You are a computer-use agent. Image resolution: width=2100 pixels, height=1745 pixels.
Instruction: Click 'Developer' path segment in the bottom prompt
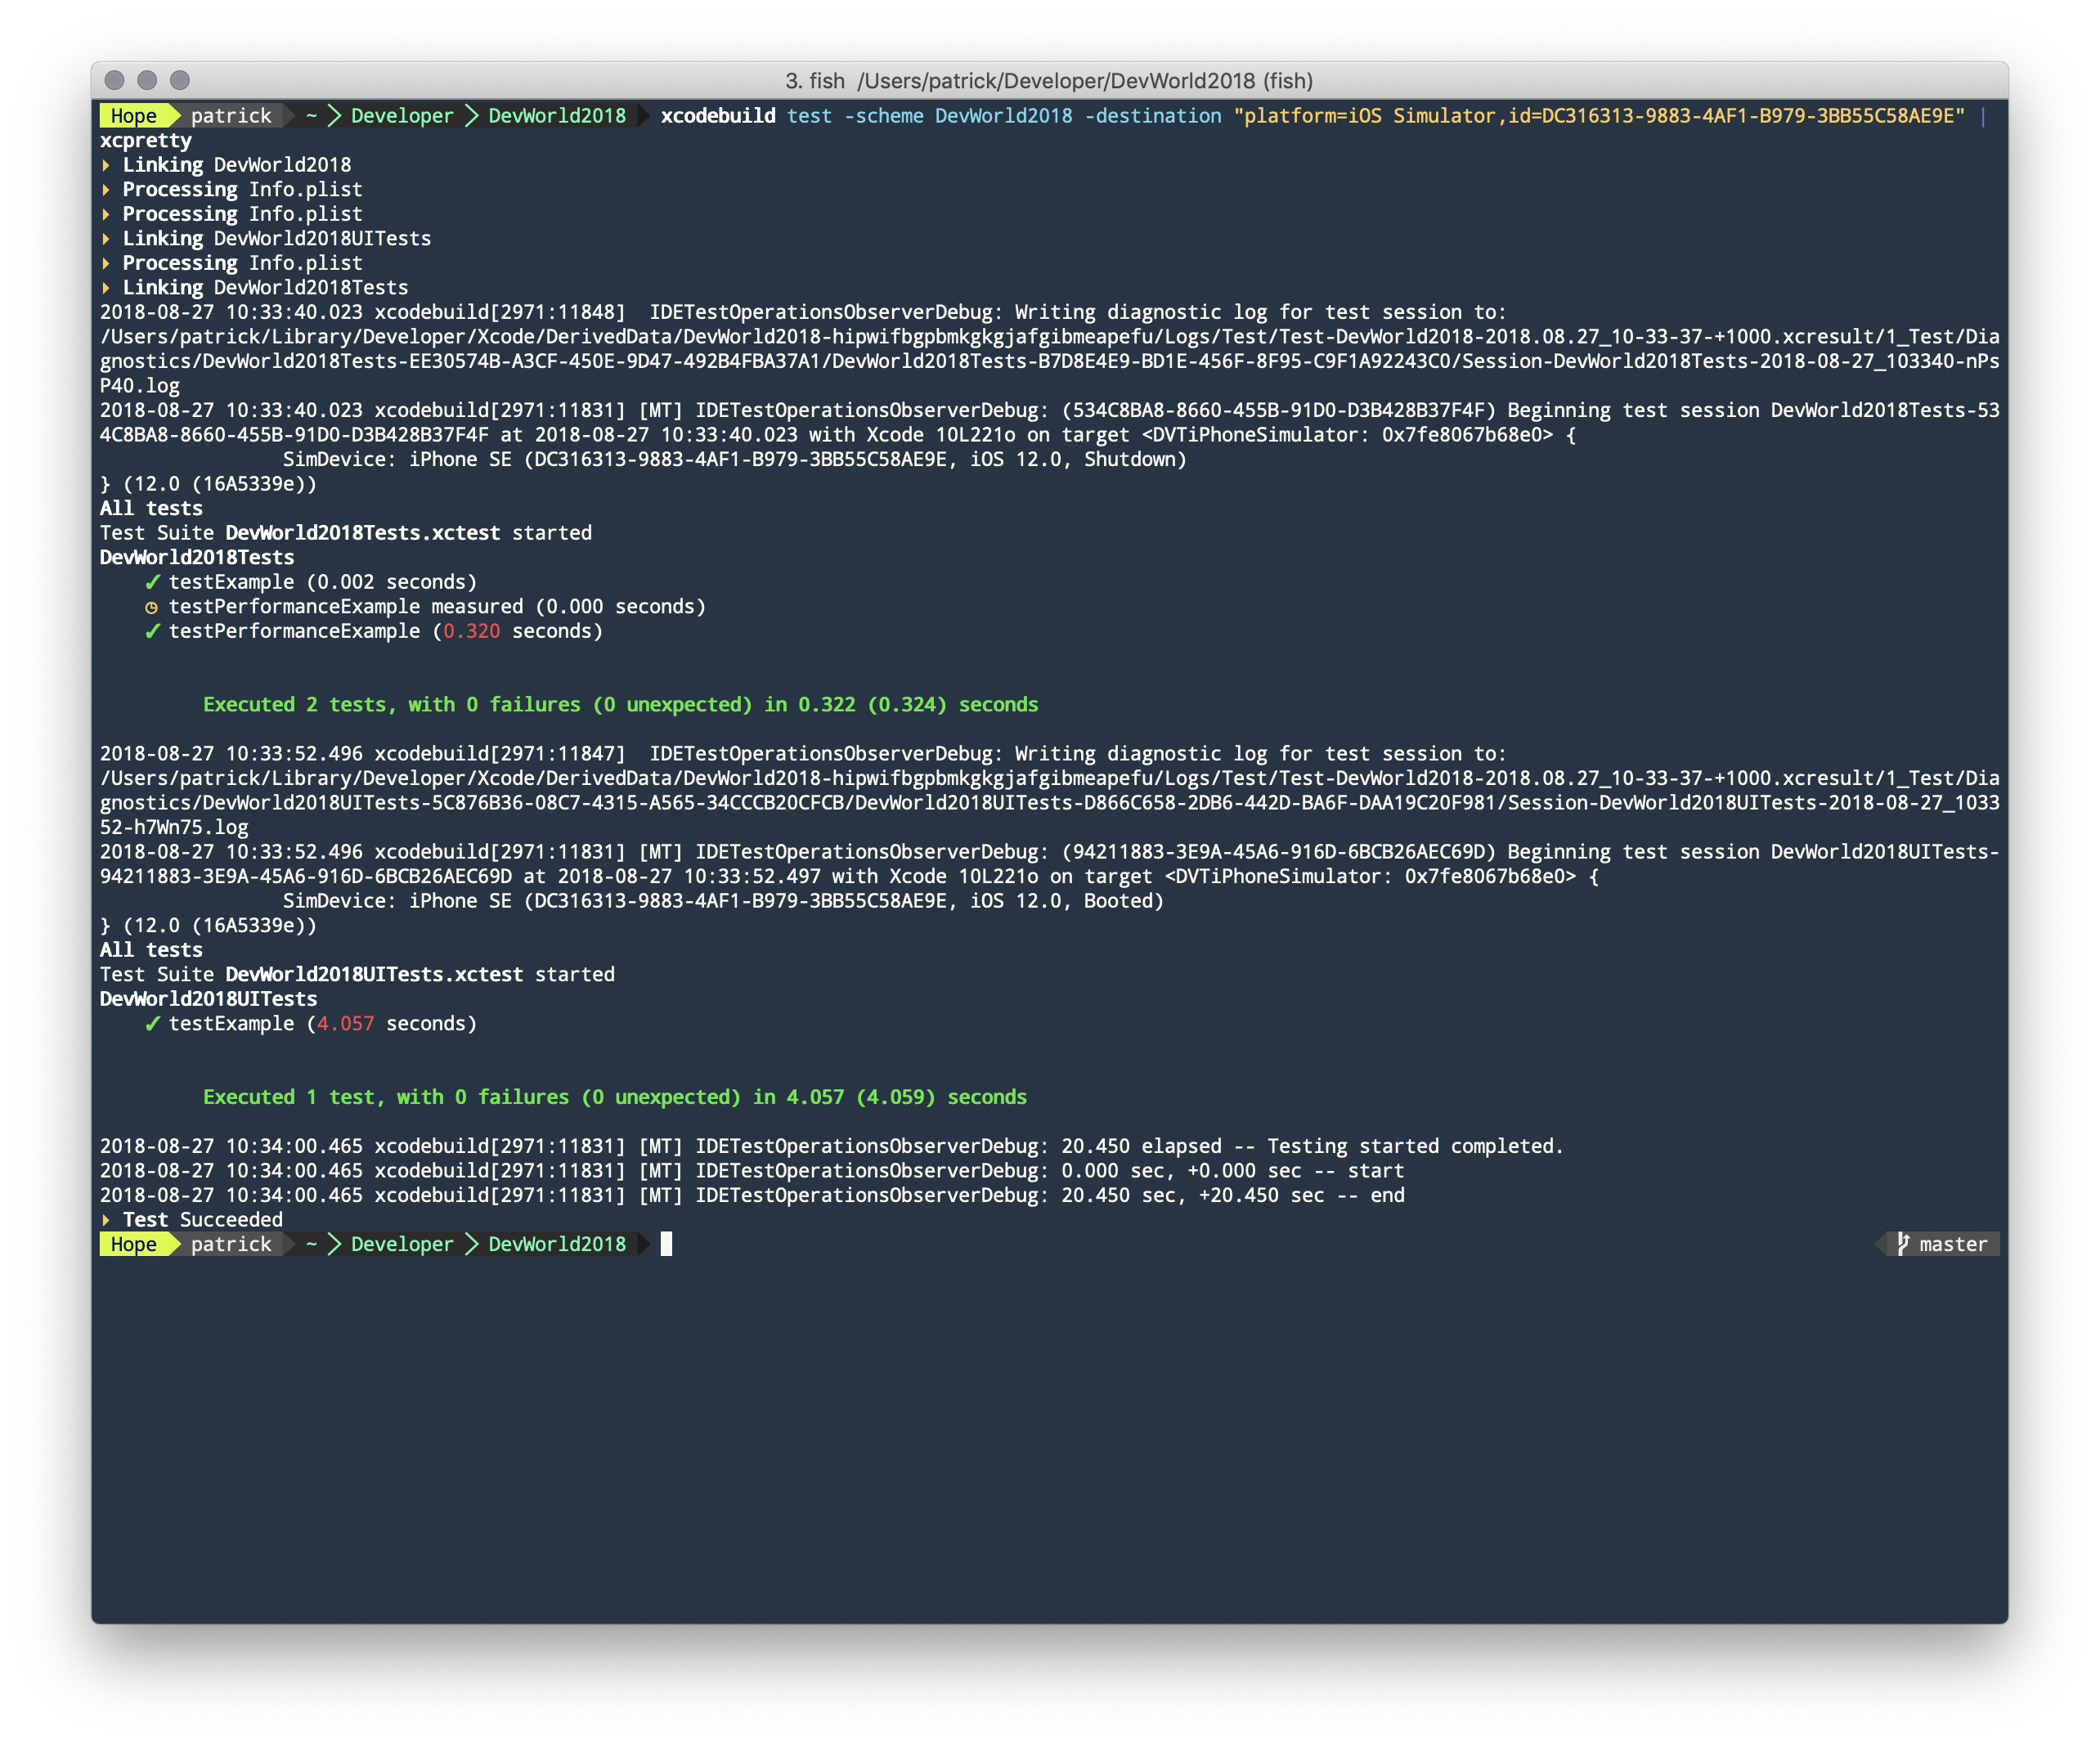pos(402,1244)
